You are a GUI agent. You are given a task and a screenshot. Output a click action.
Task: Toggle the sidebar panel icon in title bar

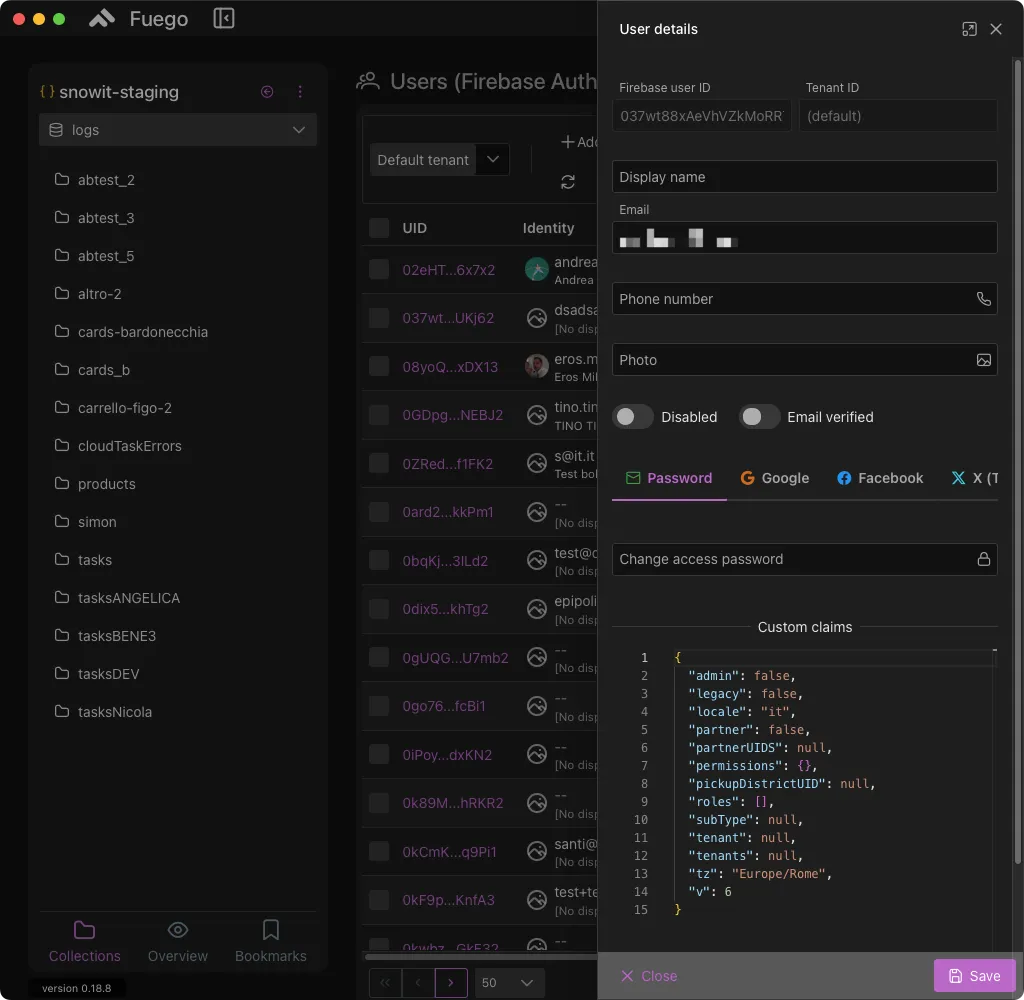tap(223, 17)
